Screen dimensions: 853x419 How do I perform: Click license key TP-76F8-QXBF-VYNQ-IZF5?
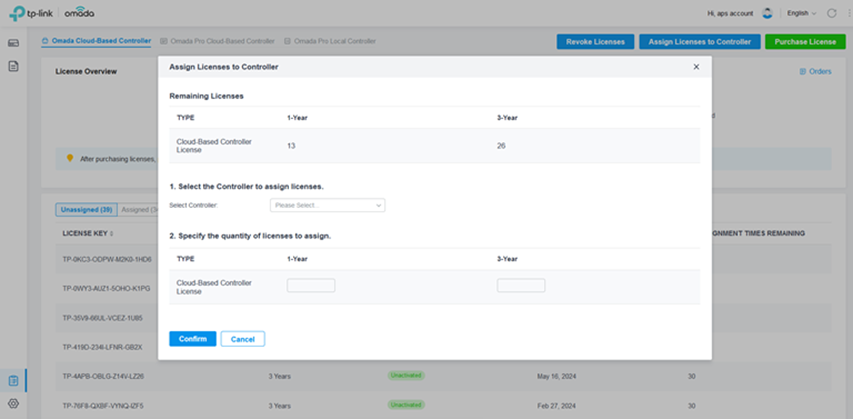tap(103, 406)
